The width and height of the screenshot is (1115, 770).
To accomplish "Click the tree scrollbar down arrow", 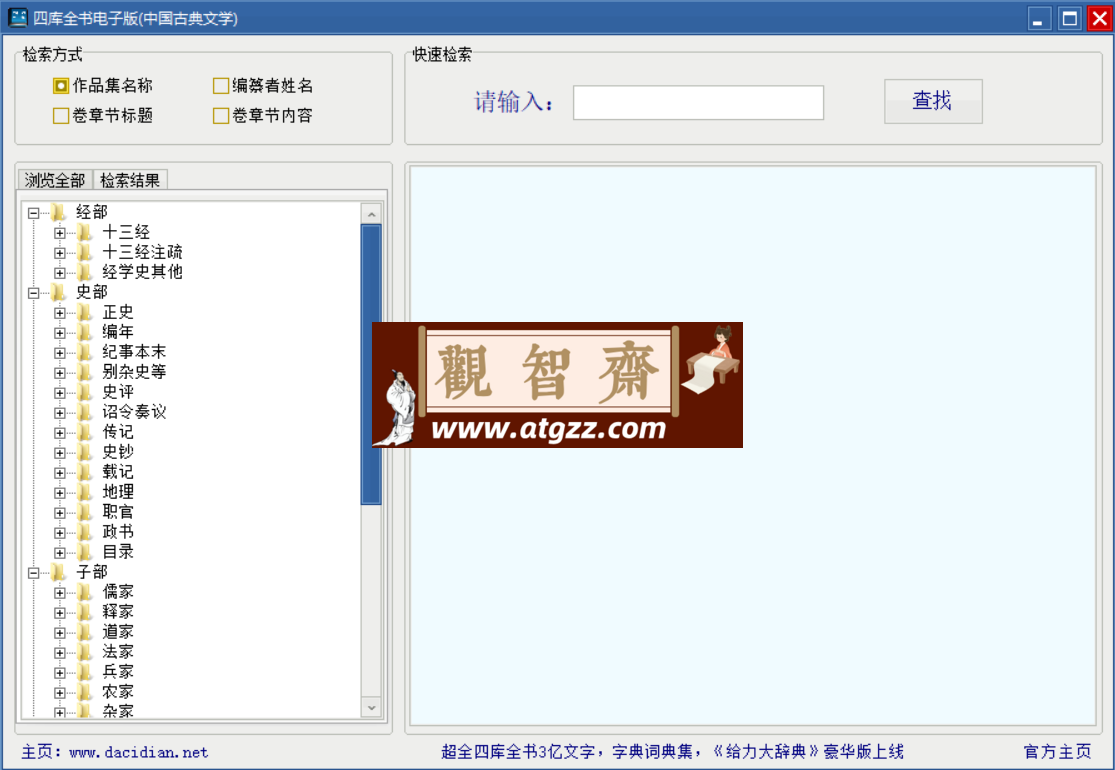I will (371, 708).
